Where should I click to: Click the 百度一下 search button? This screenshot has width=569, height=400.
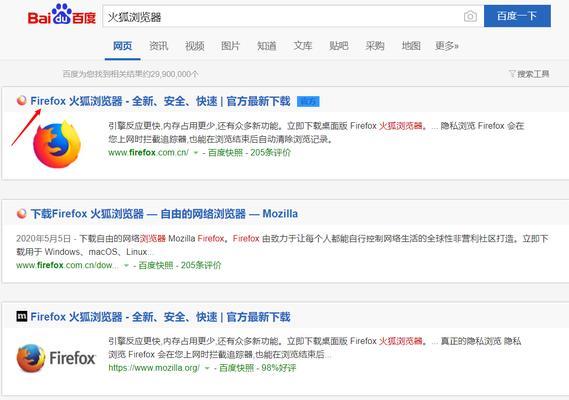coord(517,16)
